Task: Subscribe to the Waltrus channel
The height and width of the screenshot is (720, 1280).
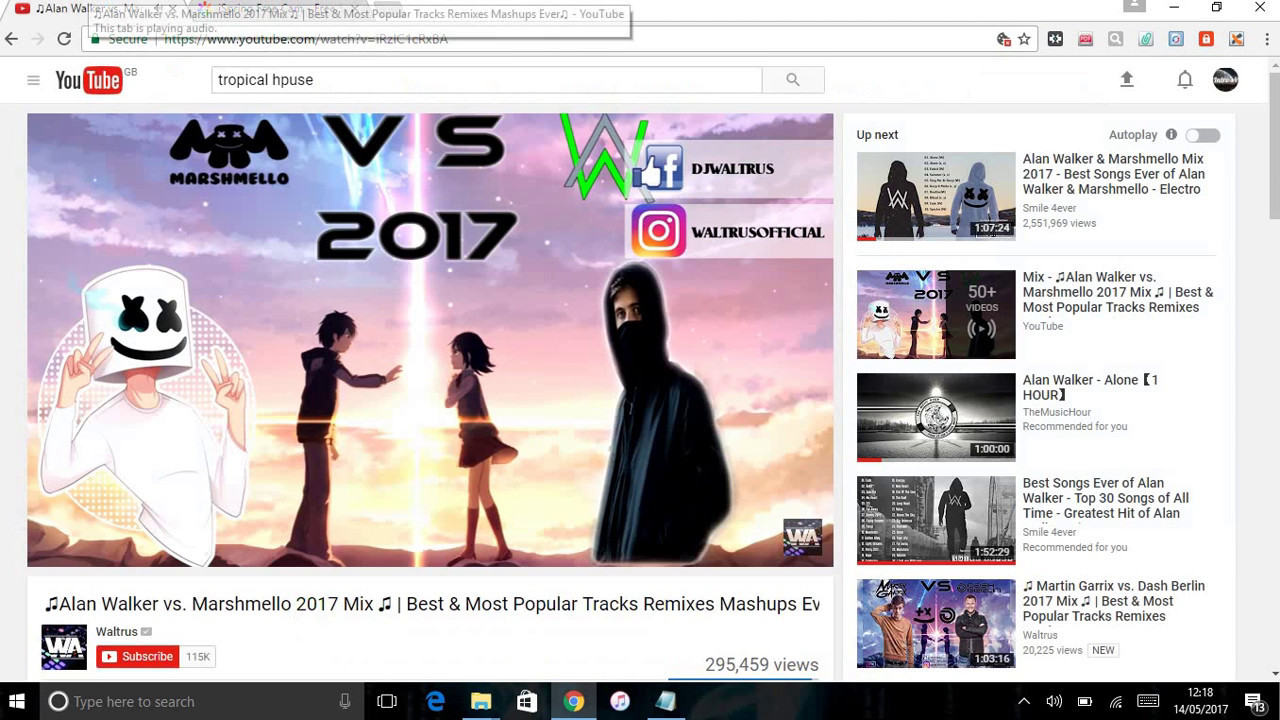Action: point(138,657)
